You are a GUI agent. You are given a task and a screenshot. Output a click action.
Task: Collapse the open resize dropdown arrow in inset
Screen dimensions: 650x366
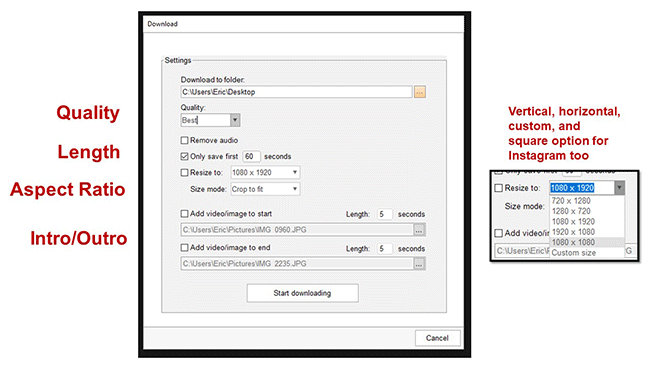click(x=619, y=188)
